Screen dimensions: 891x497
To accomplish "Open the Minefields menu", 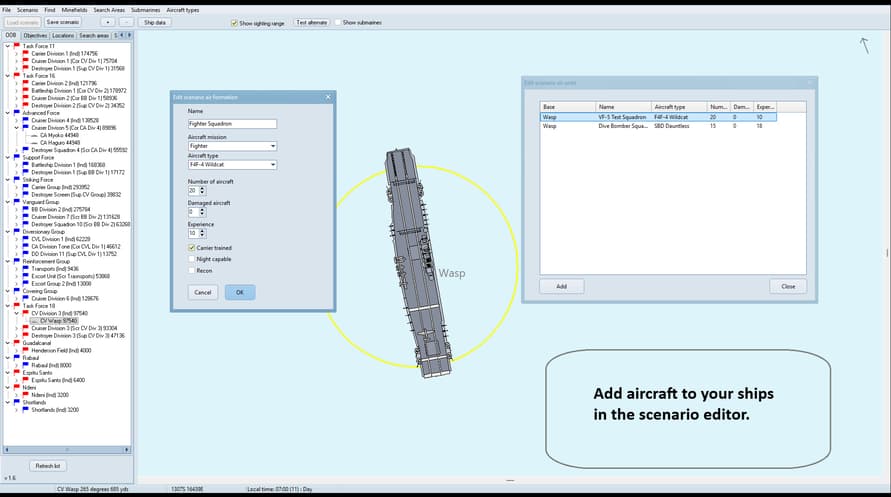I will pos(75,9).
